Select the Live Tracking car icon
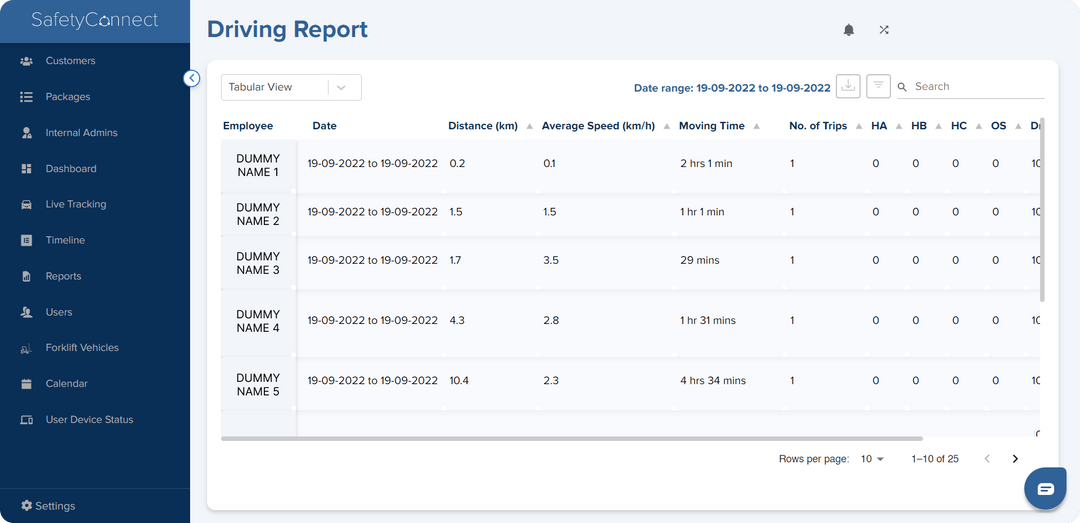The width and height of the screenshot is (1080, 523). (x=26, y=204)
